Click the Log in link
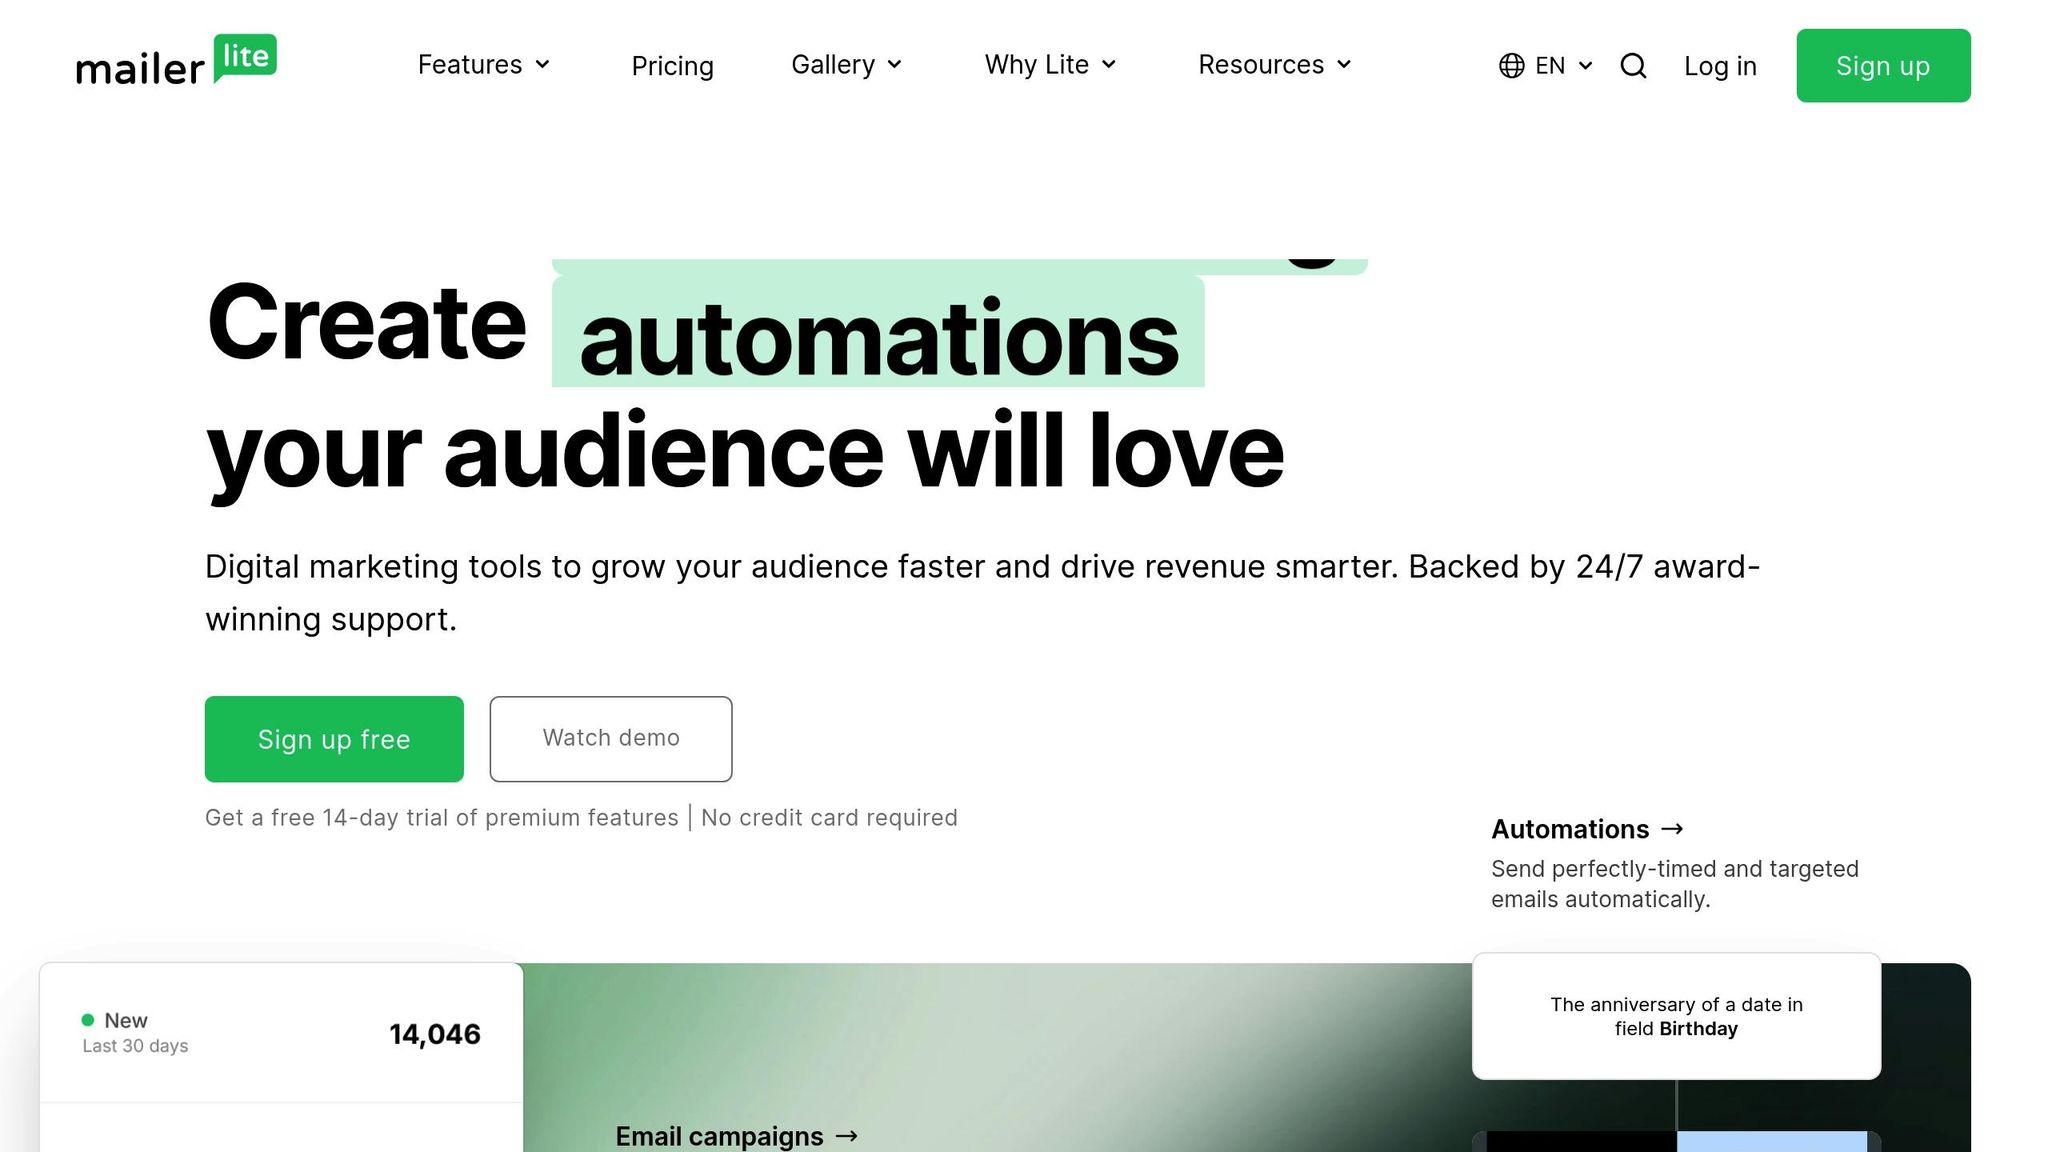Viewport: 2048px width, 1152px height. tap(1720, 66)
